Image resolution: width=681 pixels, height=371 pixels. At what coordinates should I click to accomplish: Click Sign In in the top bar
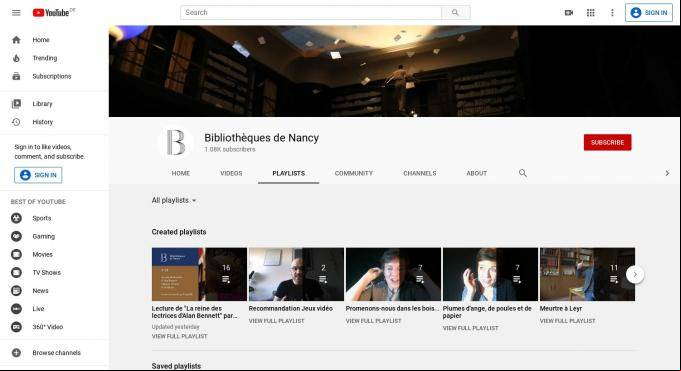(x=649, y=13)
